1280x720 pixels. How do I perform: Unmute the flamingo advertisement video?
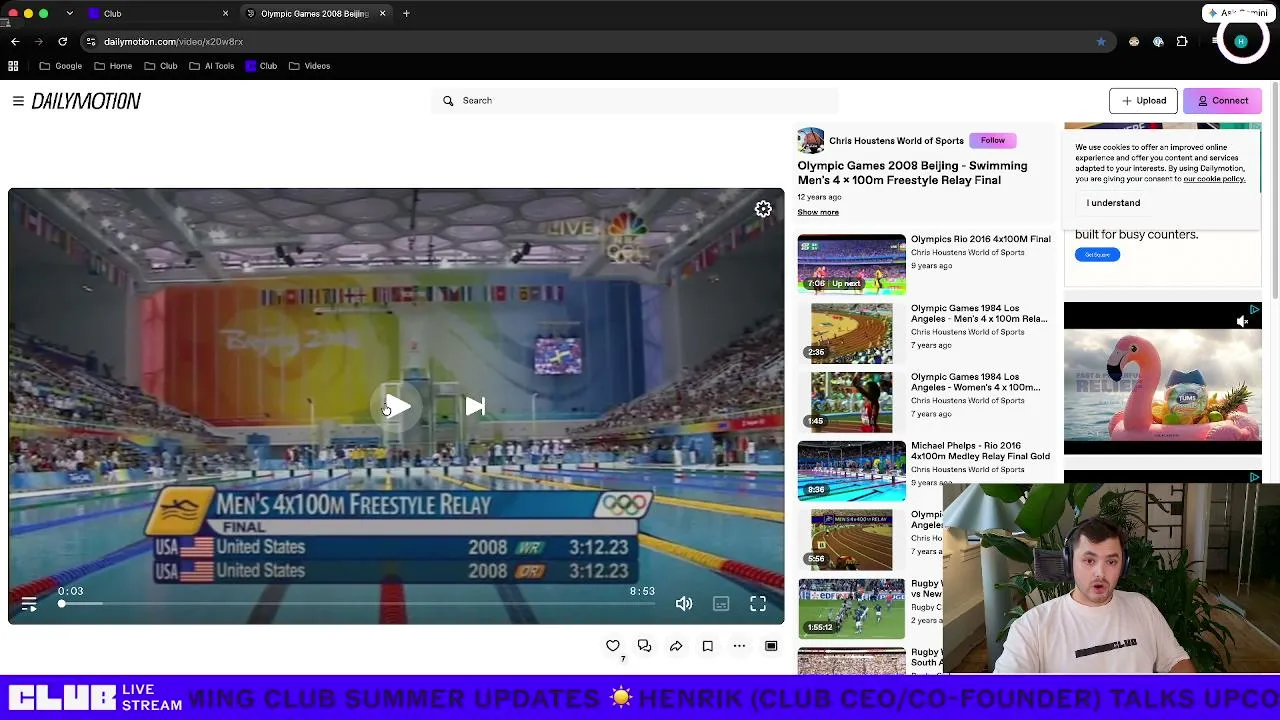[1242, 321]
